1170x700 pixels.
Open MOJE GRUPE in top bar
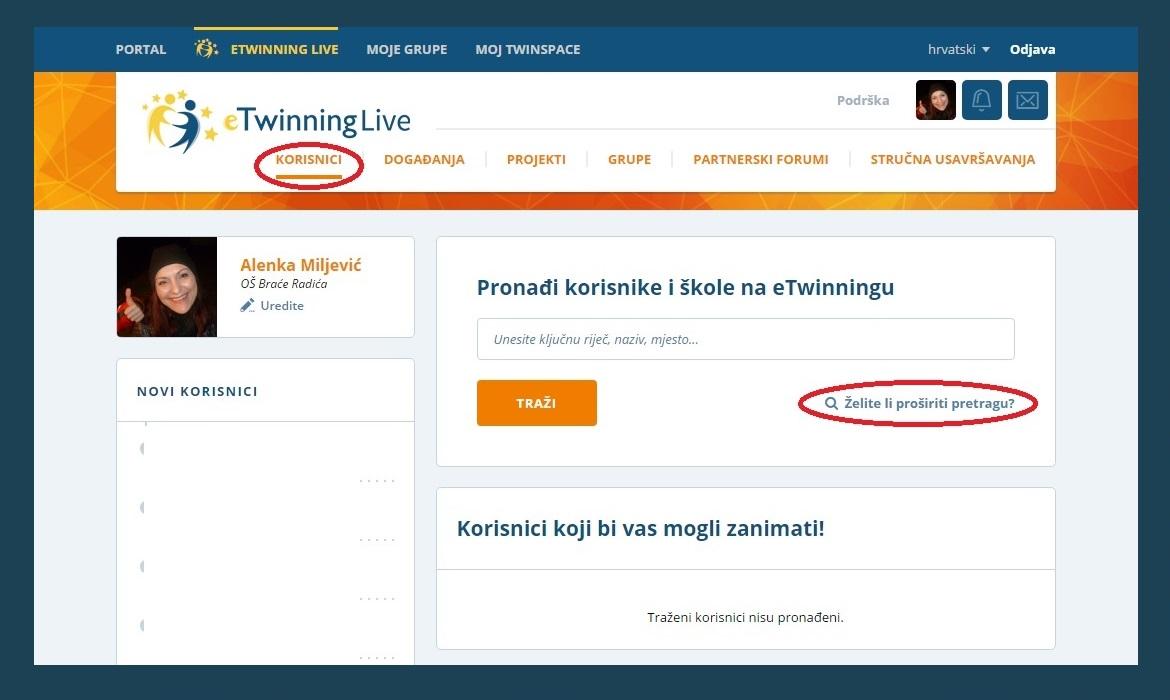point(407,49)
